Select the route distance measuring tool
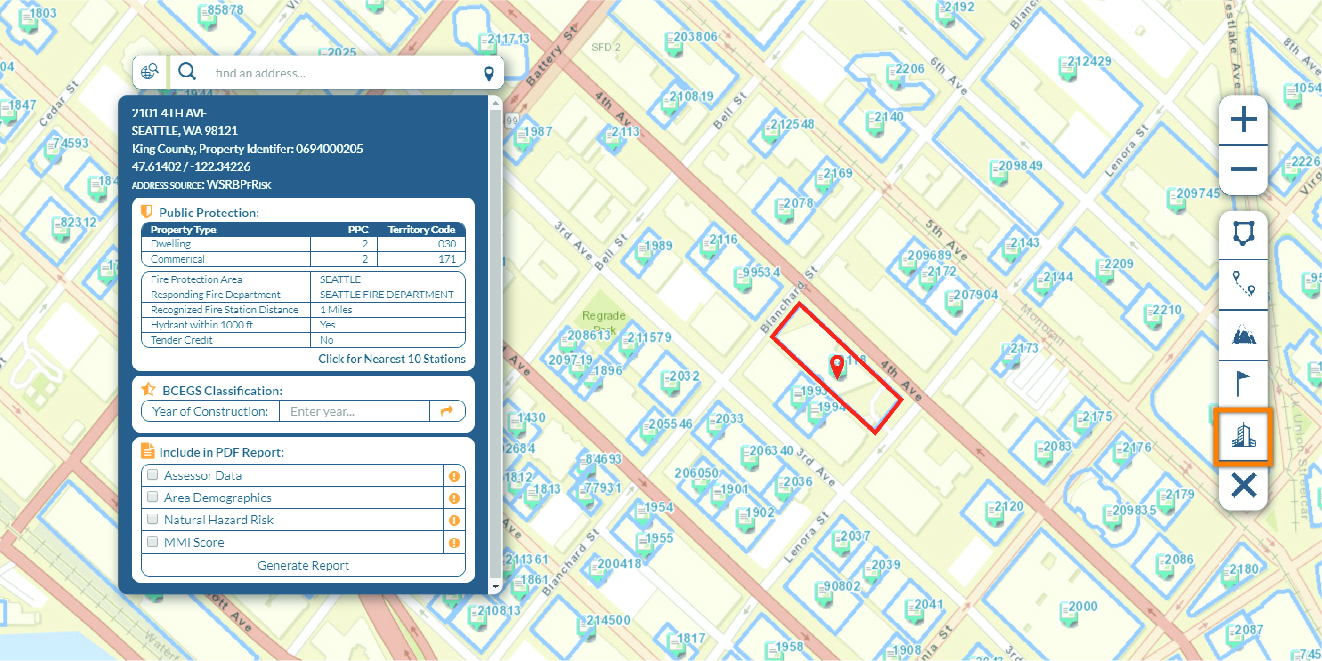1322x661 pixels. (x=1243, y=285)
